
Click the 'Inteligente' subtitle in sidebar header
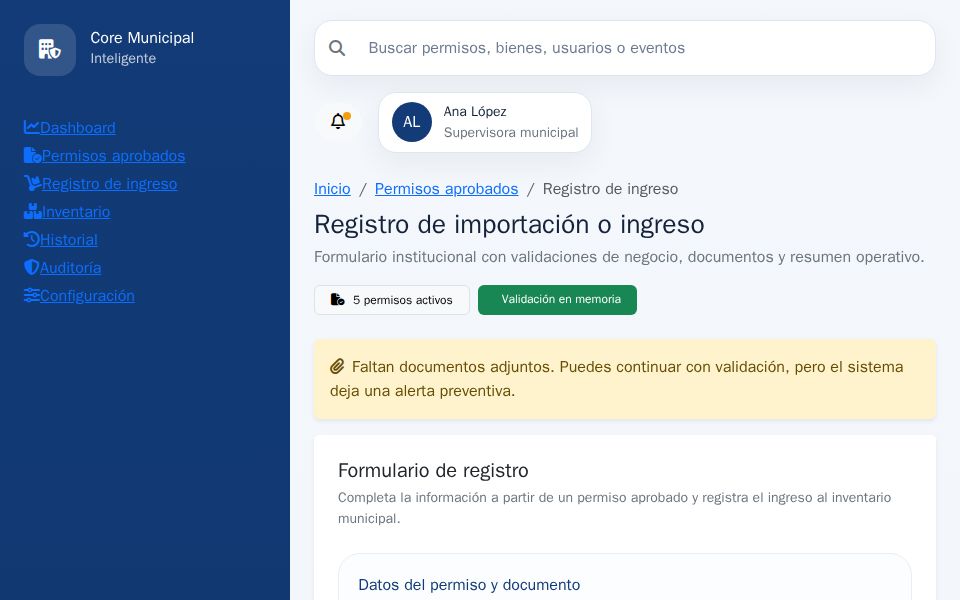123,58
